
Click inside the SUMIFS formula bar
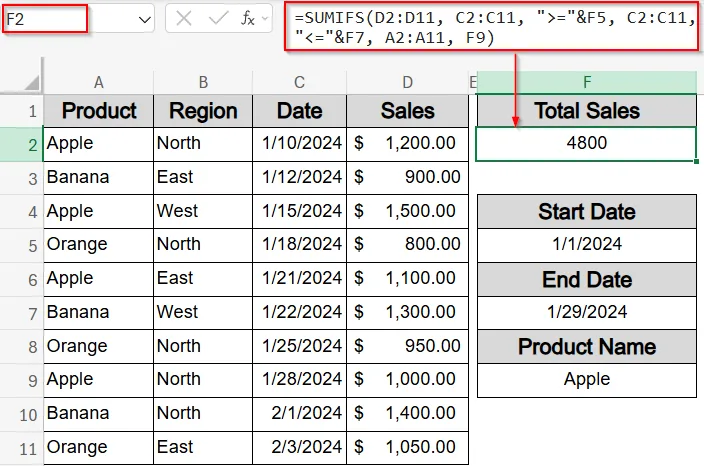(x=493, y=27)
